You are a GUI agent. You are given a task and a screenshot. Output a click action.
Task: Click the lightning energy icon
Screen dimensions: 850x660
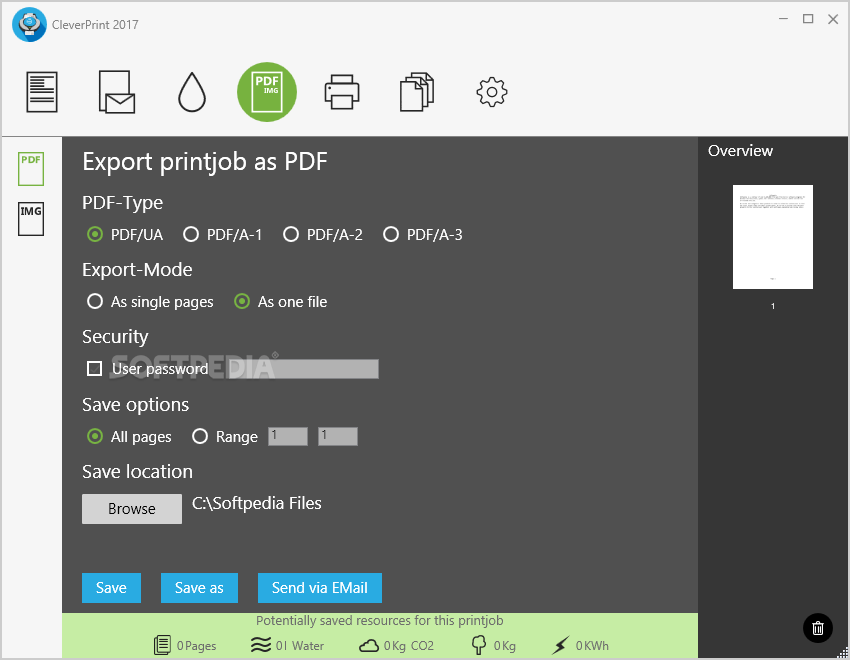click(x=561, y=645)
